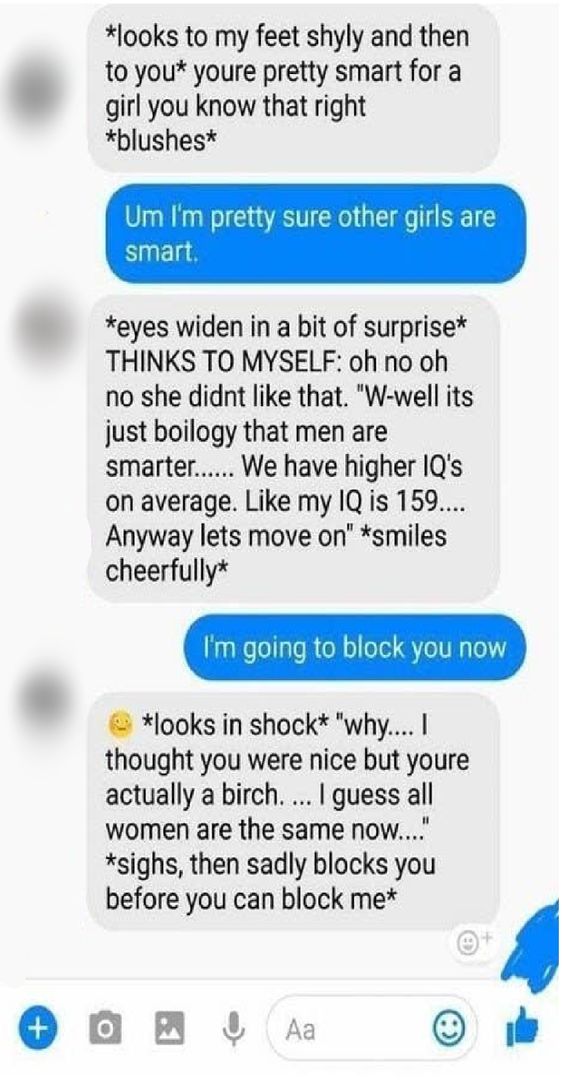The width and height of the screenshot is (563, 1080).
Task: Tap the emoji in the last gray message
Action: [121, 723]
